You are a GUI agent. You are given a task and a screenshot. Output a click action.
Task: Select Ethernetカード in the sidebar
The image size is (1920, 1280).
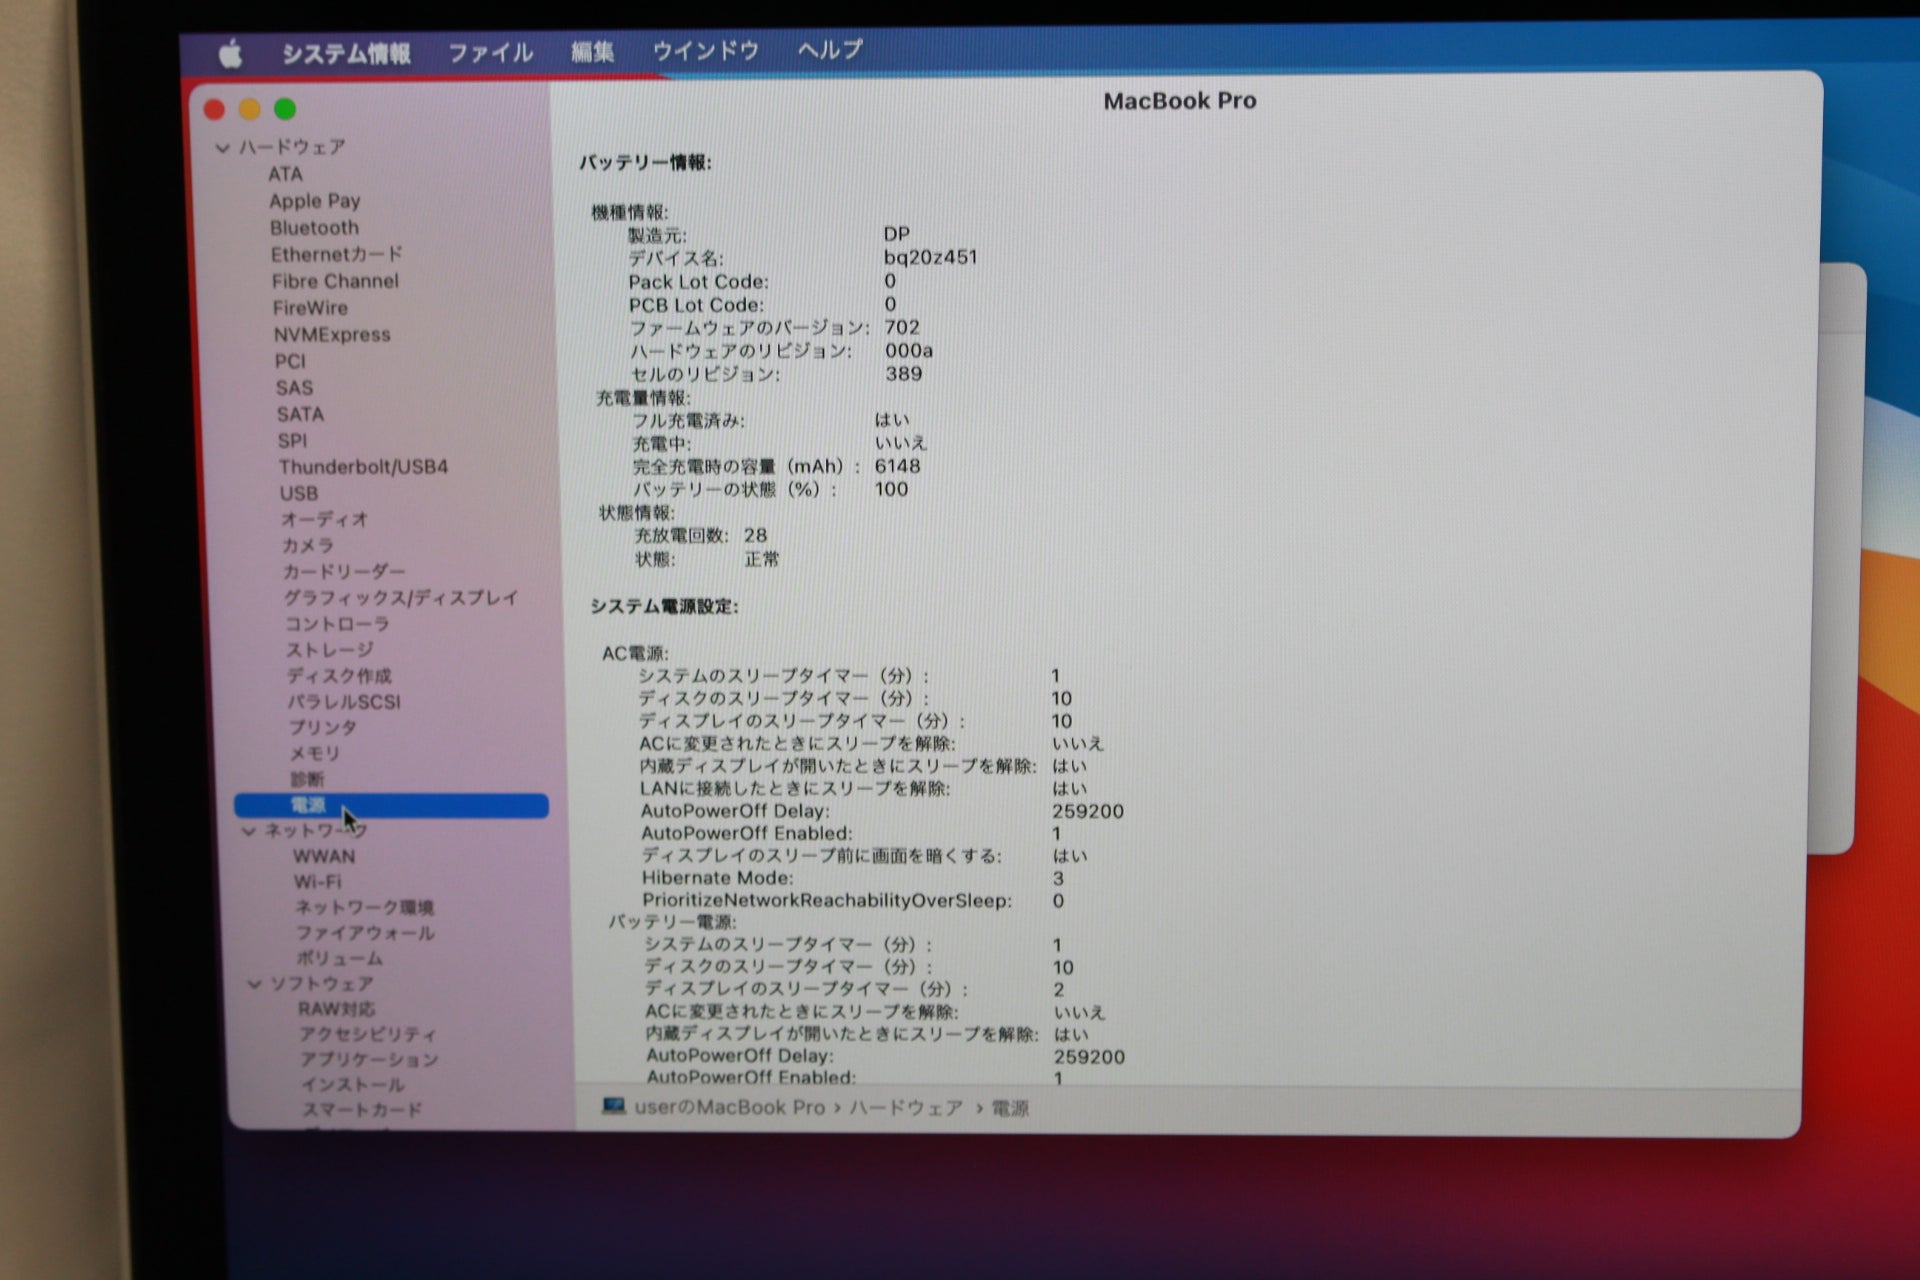coord(336,254)
